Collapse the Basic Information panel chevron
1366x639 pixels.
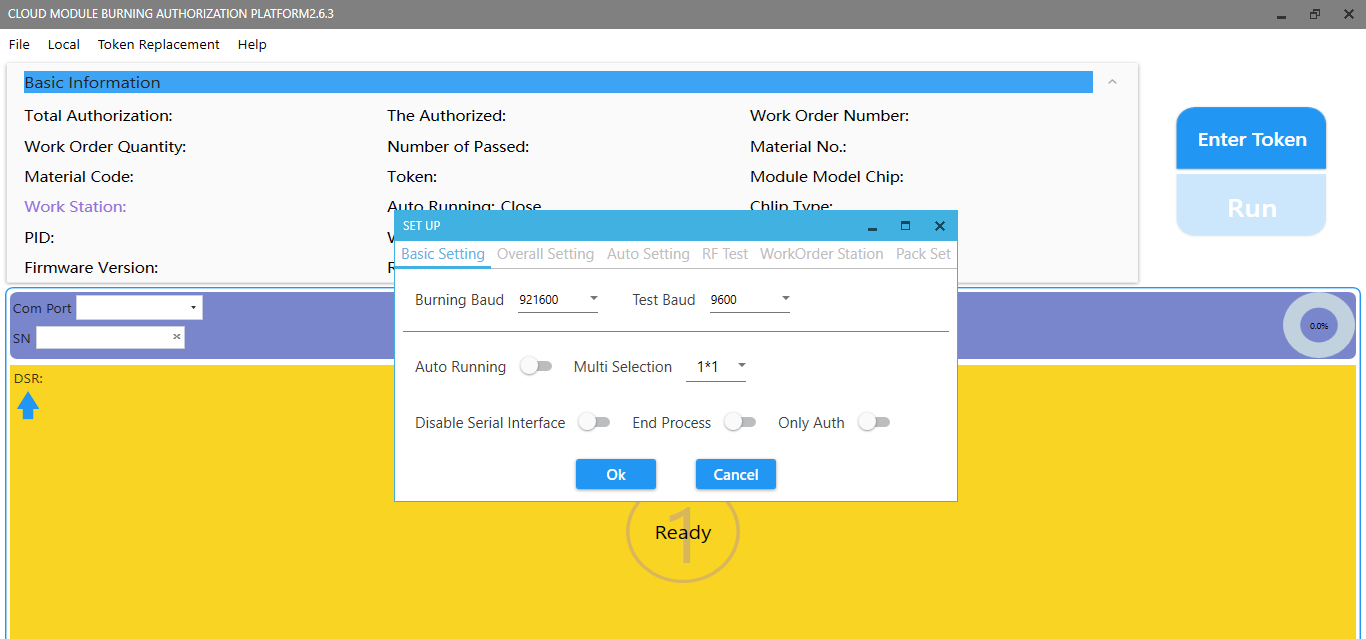click(1112, 82)
